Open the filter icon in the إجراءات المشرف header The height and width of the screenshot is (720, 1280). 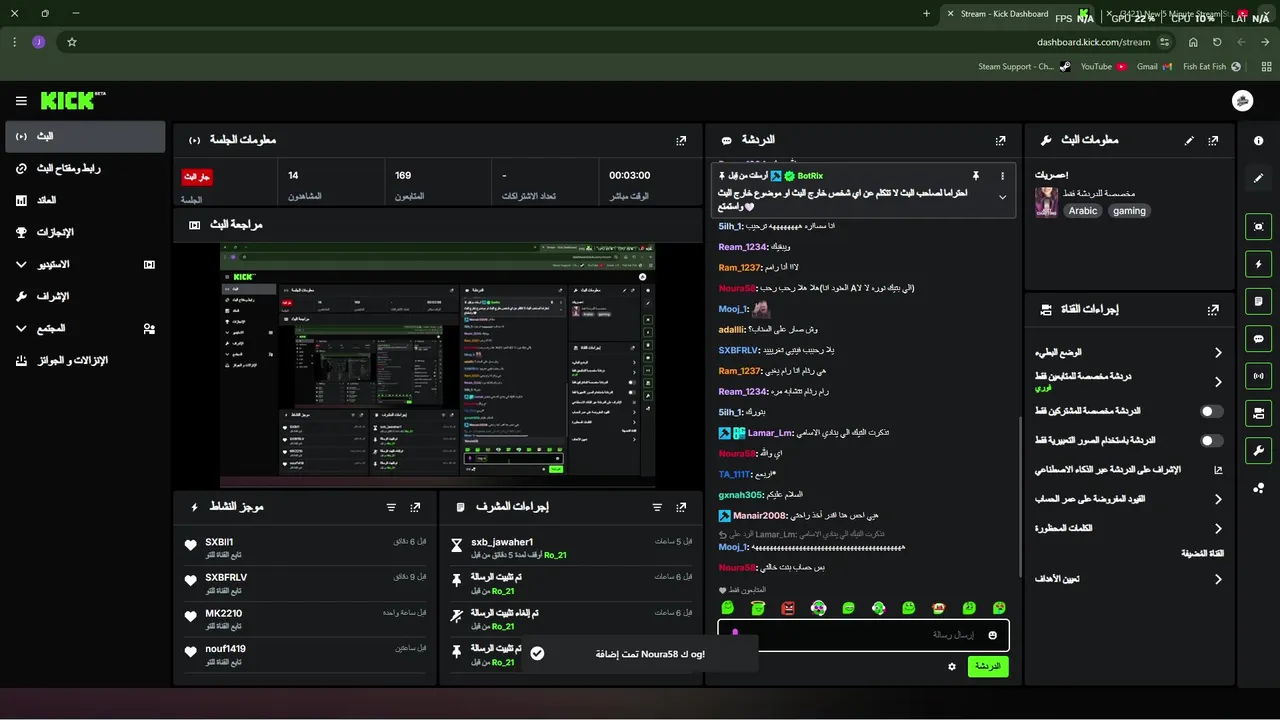657,508
